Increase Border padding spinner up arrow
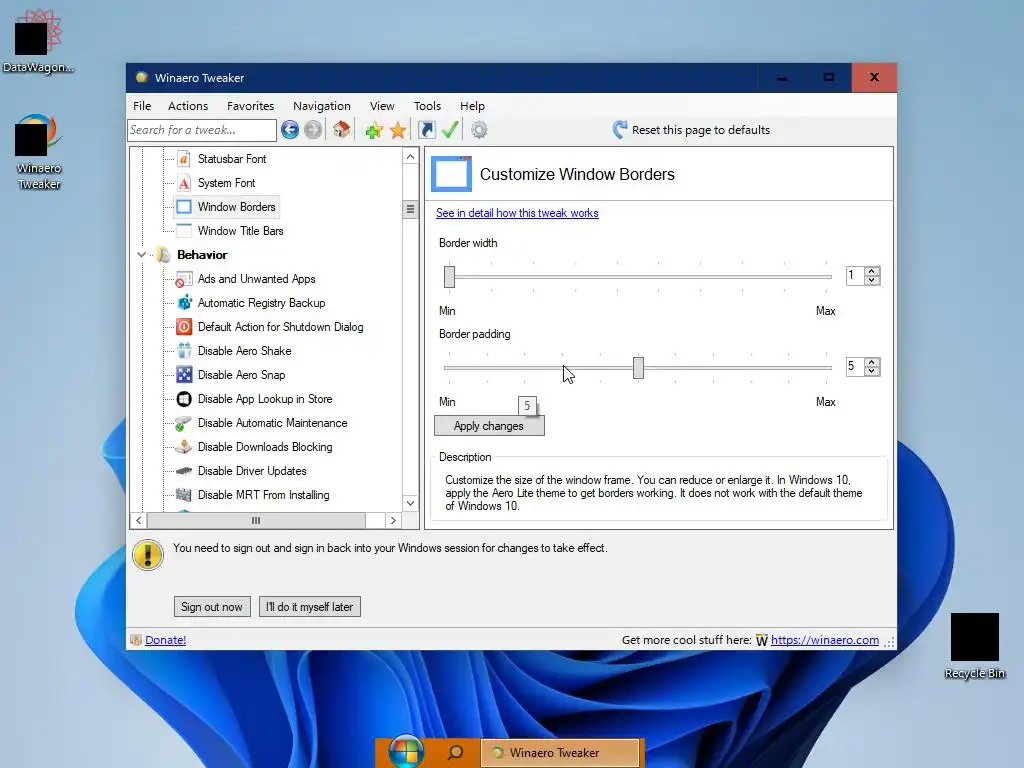 point(871,362)
